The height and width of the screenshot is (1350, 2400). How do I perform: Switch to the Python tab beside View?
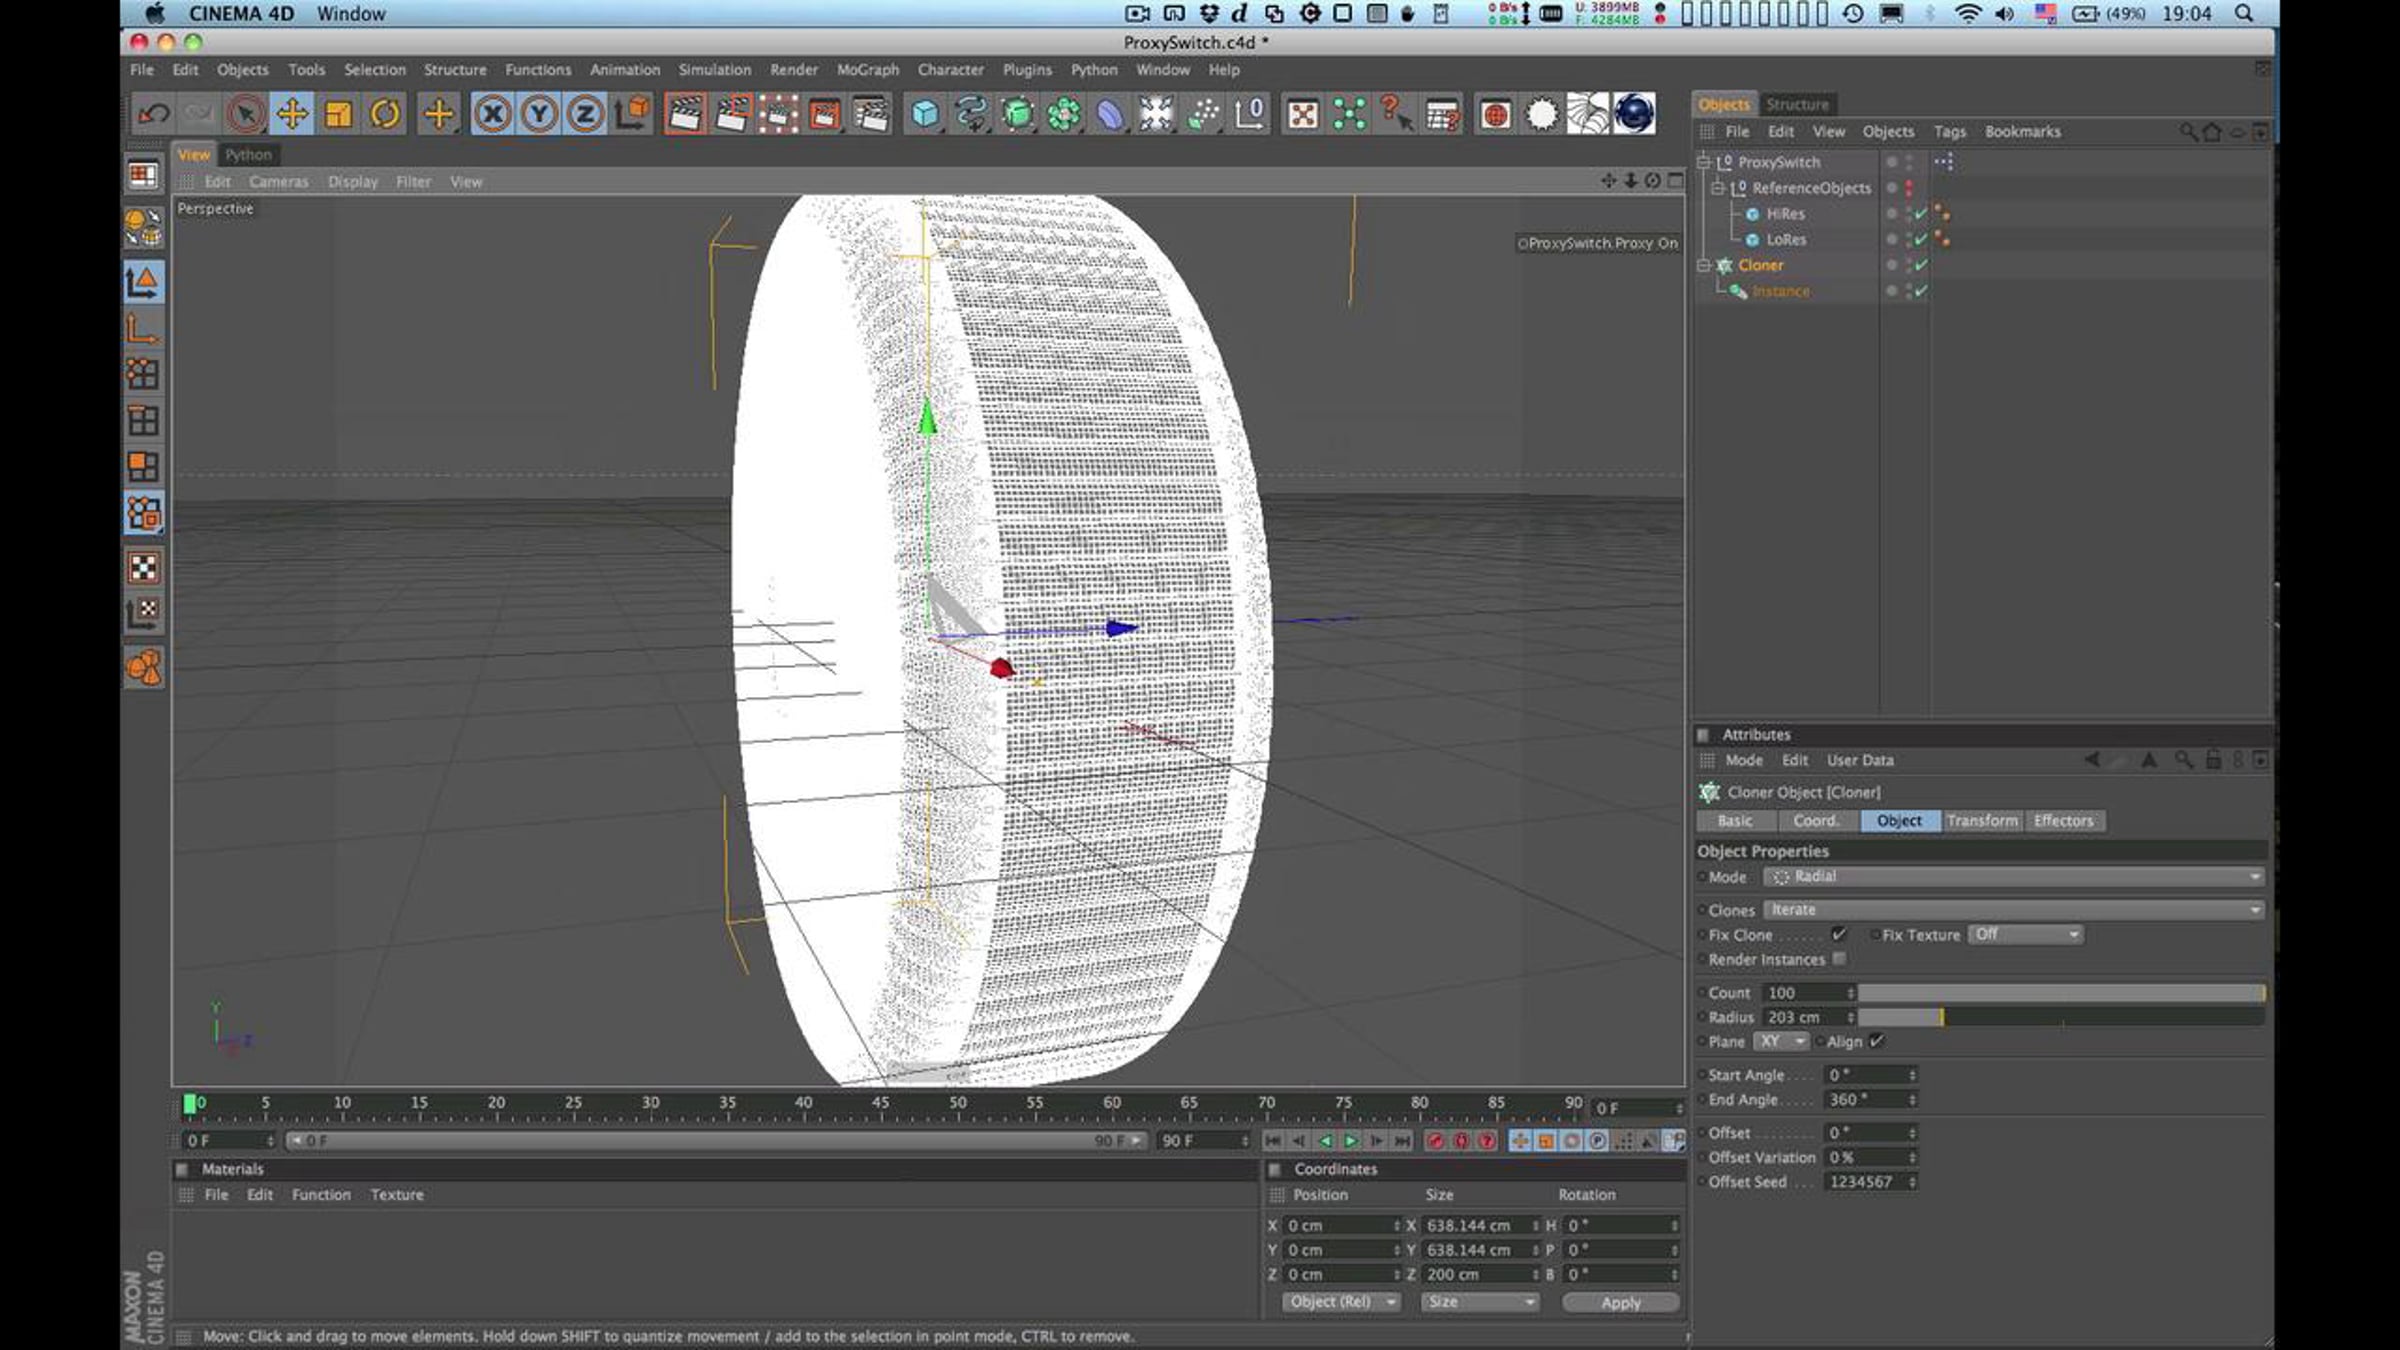coord(248,155)
